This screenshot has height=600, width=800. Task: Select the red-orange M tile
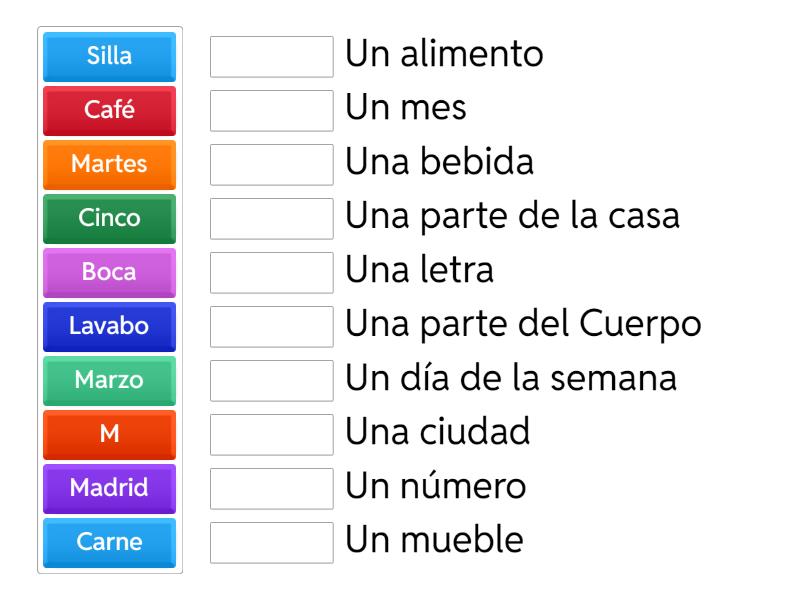pyautogui.click(x=110, y=434)
